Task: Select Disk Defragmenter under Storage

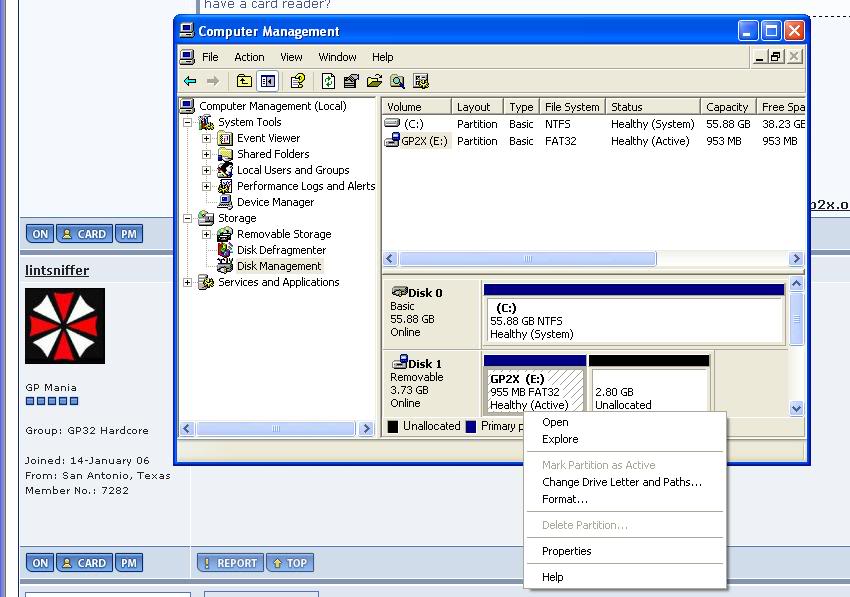Action: (281, 250)
